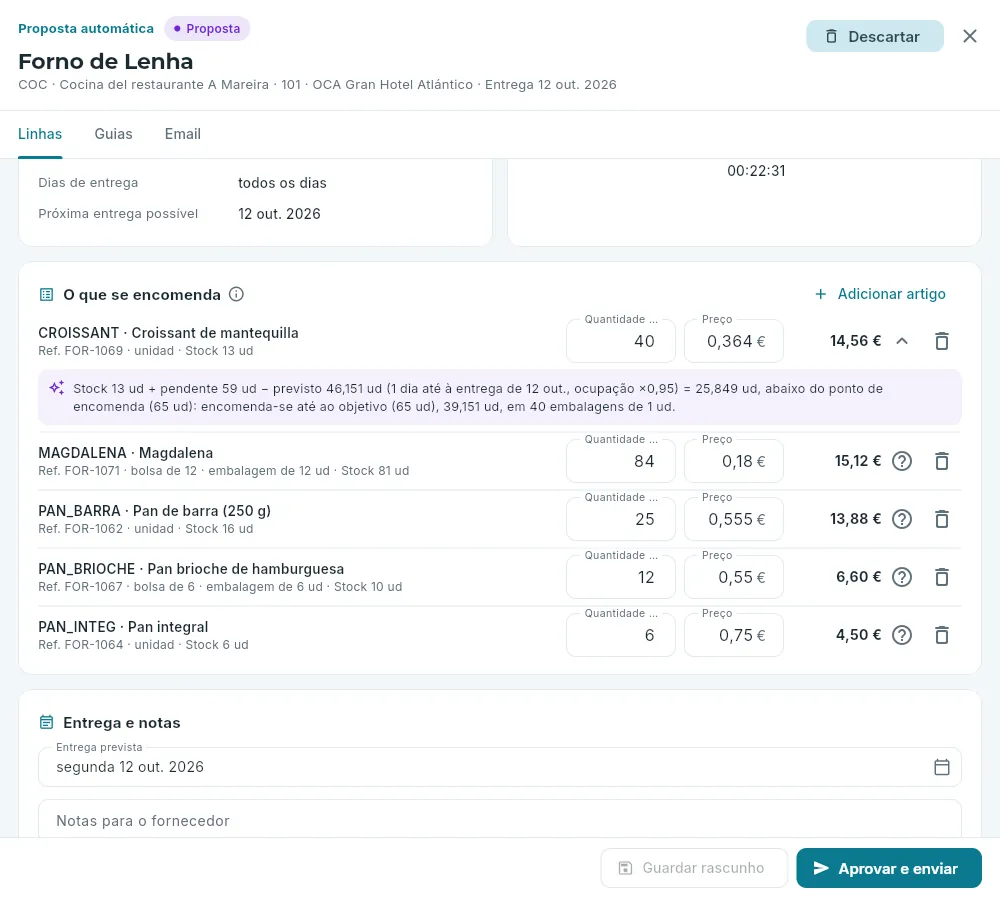Edit MAGDALENA price field 0,18 €
Image resolution: width=1000 pixels, height=900 pixels.
[x=733, y=461]
